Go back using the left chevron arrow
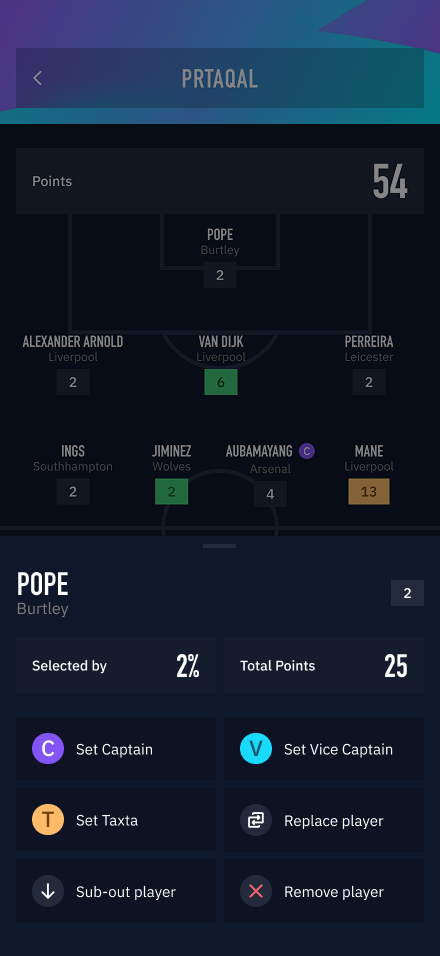This screenshot has width=440, height=956. point(38,78)
